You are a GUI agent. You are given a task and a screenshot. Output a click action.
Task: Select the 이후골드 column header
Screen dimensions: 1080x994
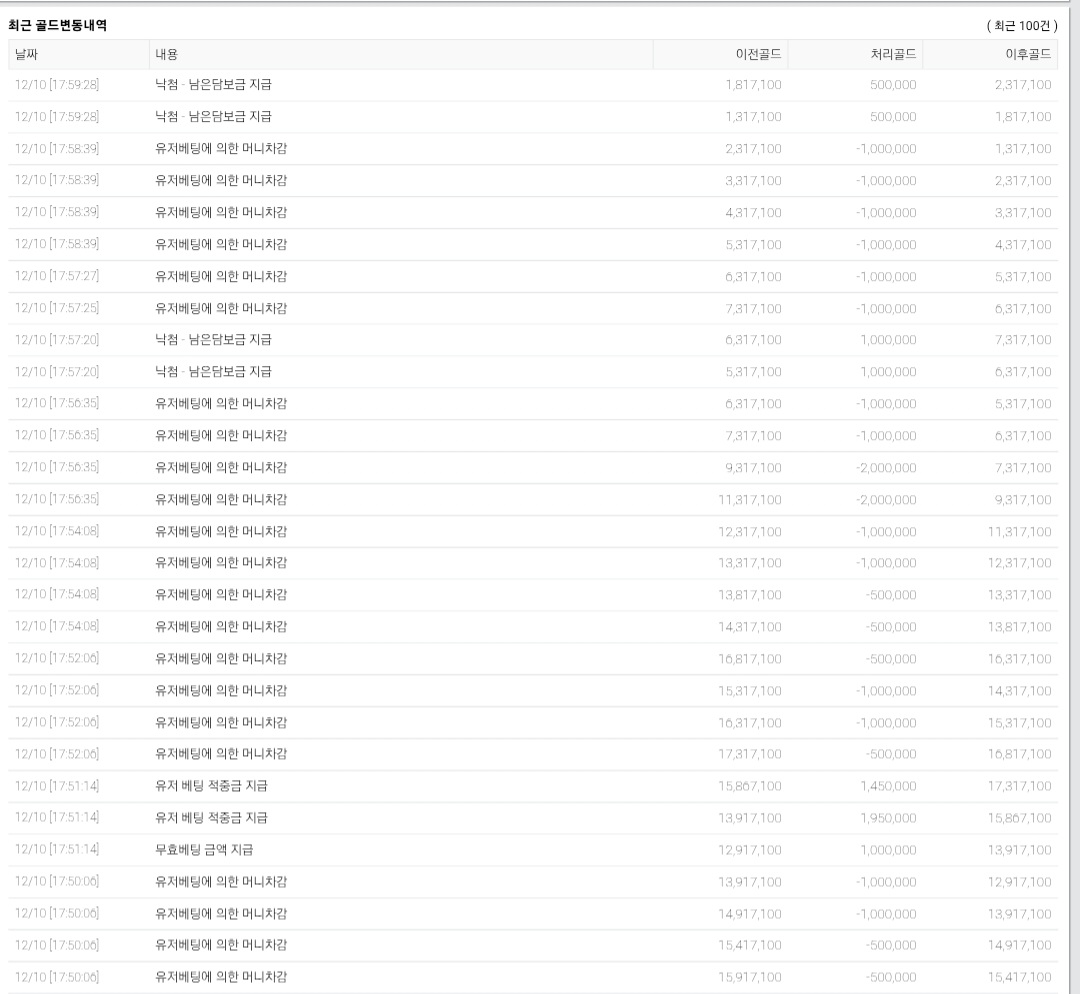1027,54
